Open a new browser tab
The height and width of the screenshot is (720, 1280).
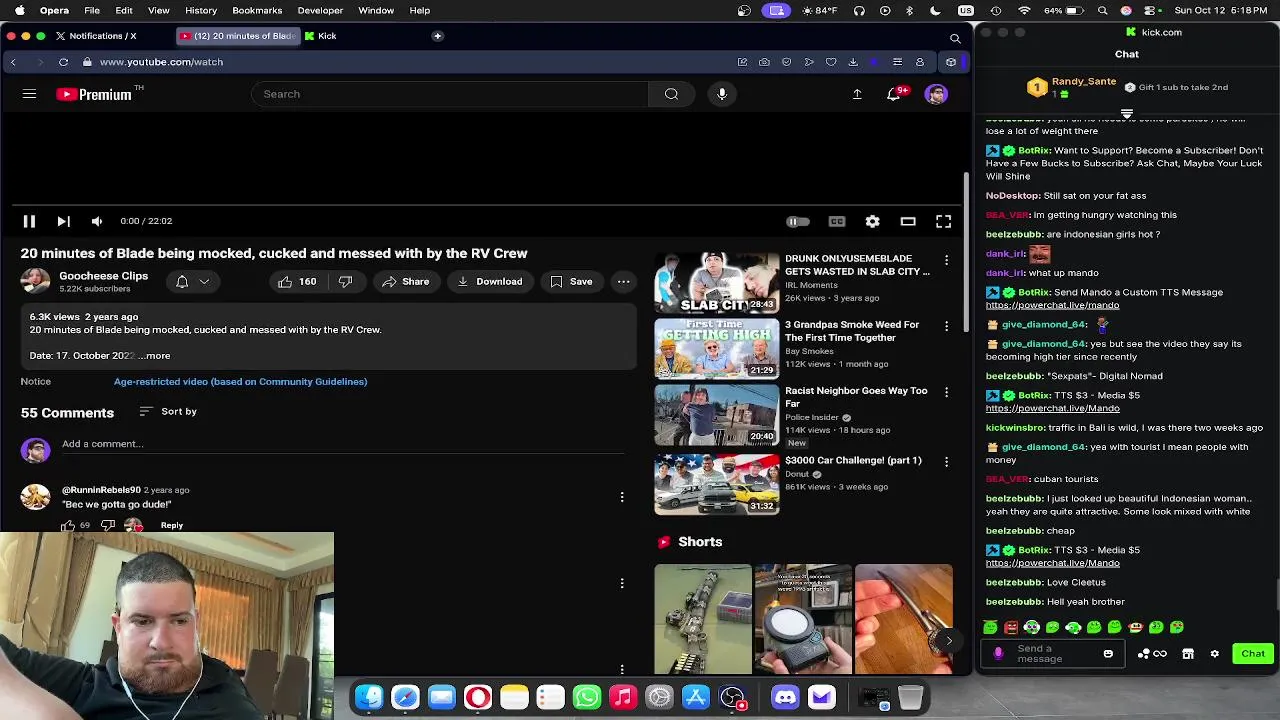(x=437, y=36)
